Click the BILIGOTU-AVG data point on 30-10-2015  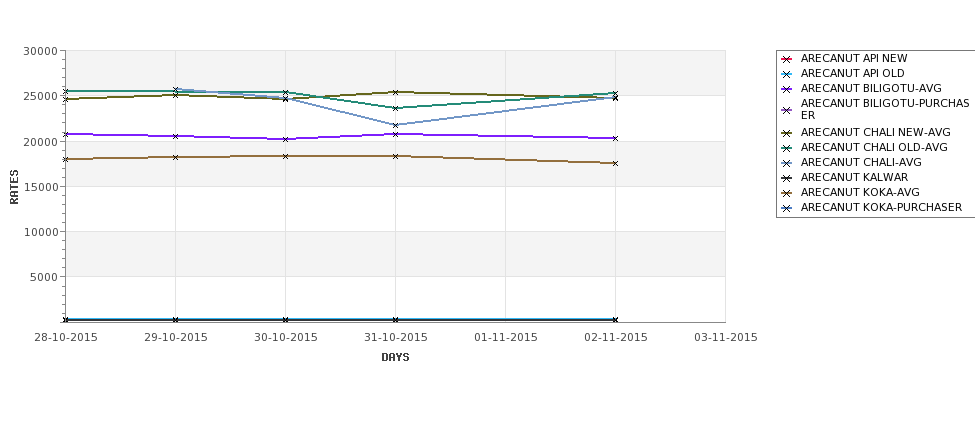coord(285,139)
